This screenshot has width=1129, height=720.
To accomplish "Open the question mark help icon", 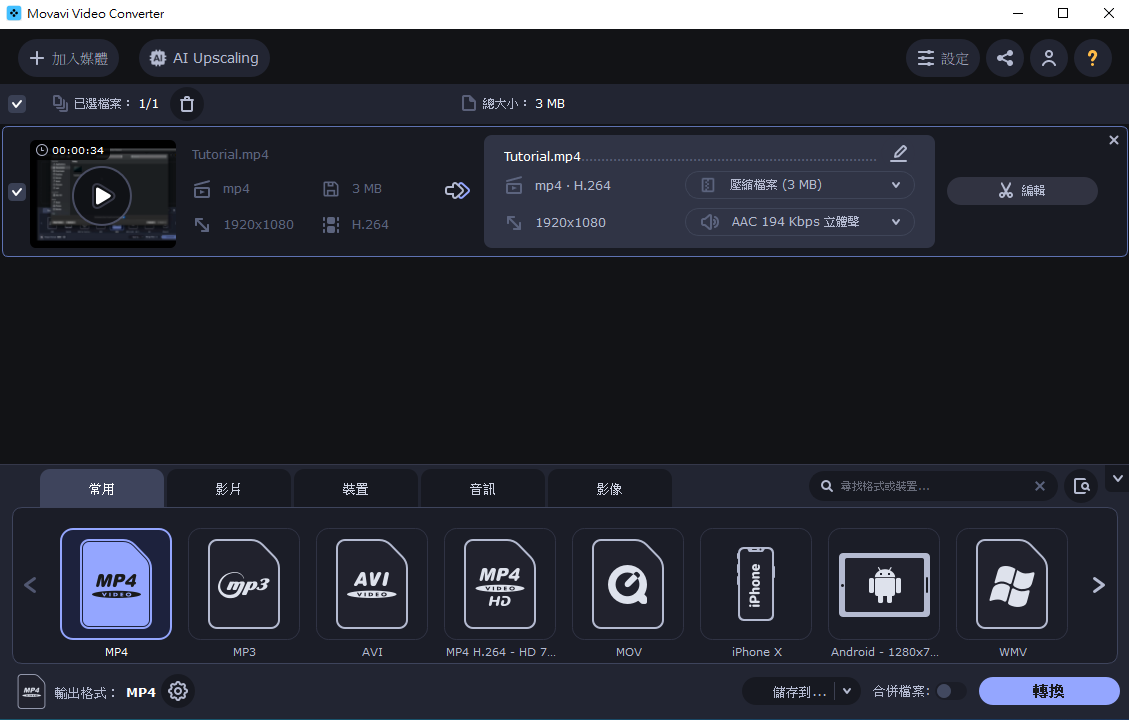I will [1092, 58].
